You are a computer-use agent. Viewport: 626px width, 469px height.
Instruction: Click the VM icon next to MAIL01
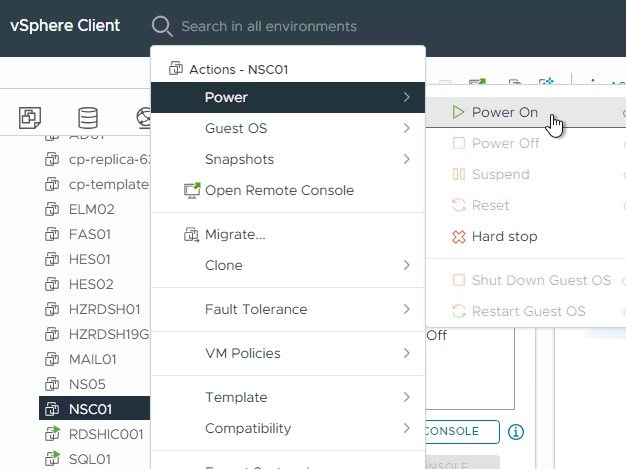pyautogui.click(x=52, y=359)
